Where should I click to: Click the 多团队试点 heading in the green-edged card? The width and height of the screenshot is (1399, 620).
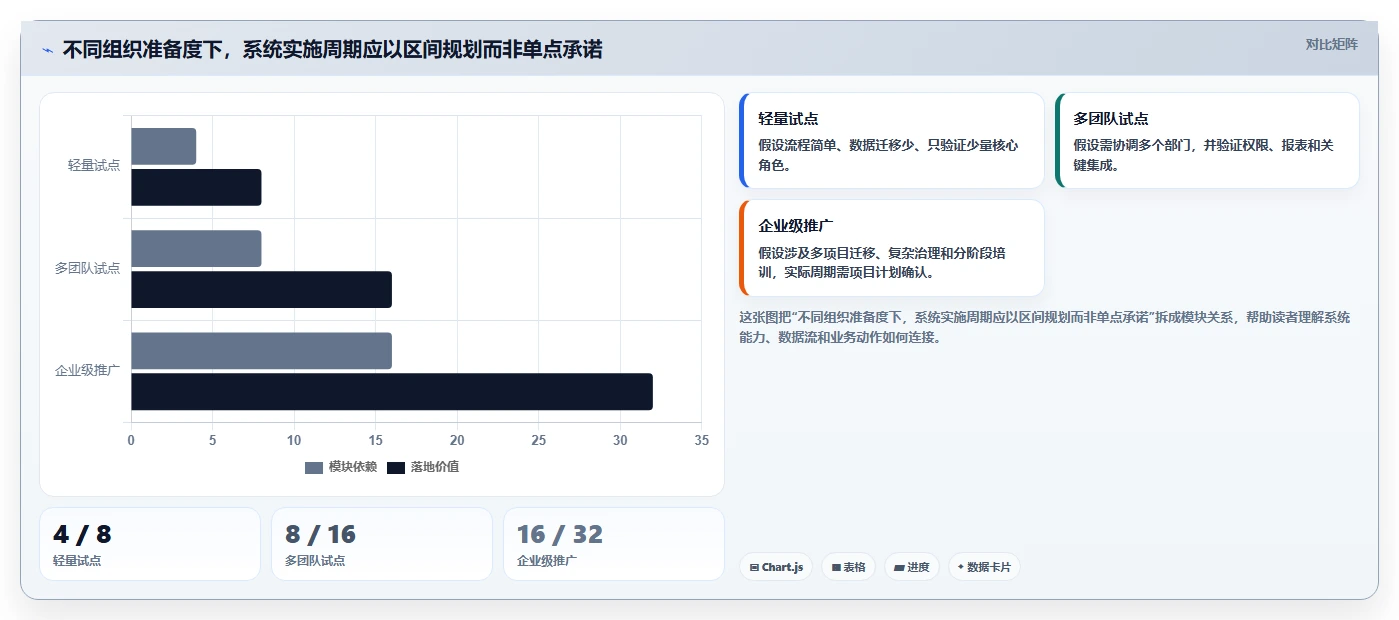click(1111, 119)
